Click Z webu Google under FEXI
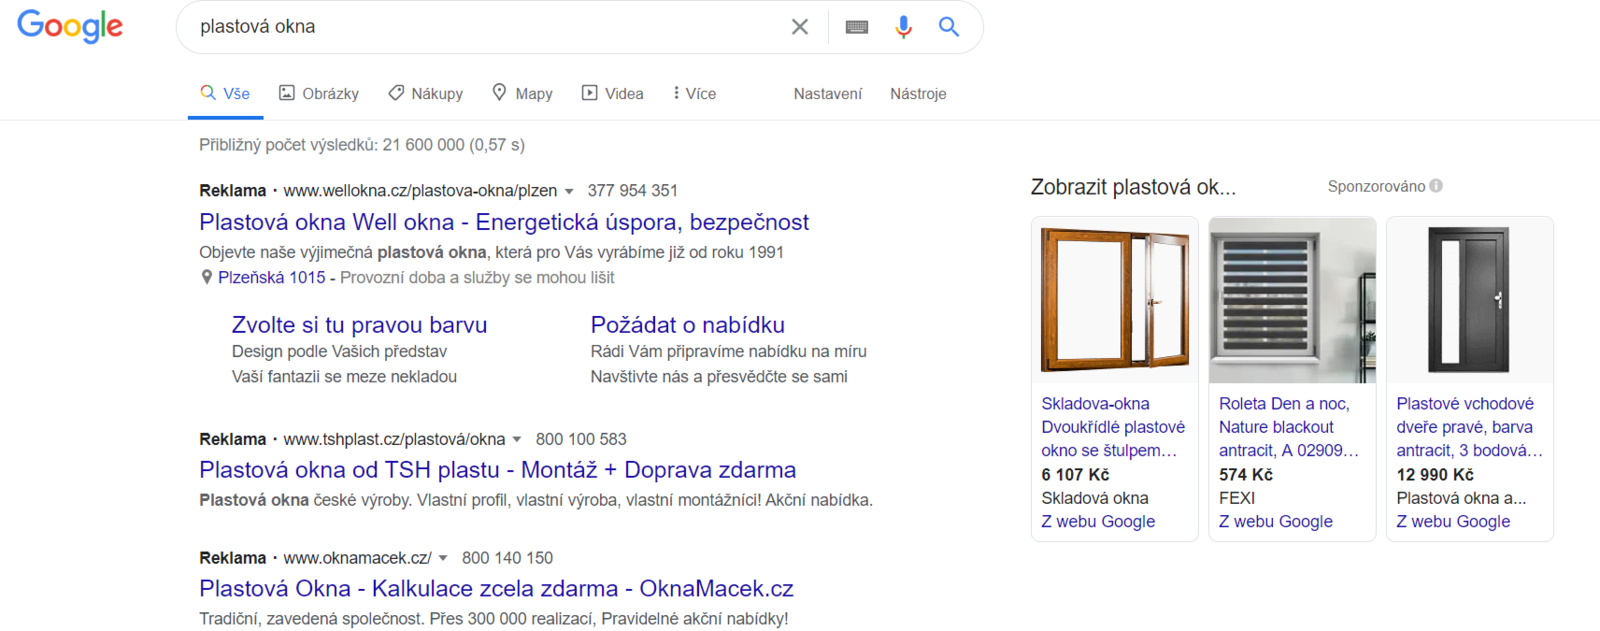 click(1276, 521)
